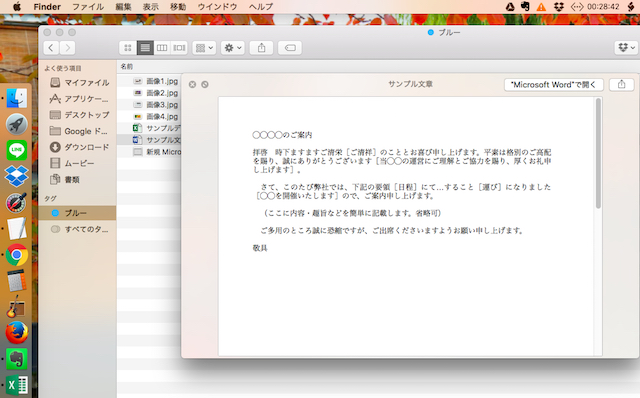
Task: Open Excel from the Dock
Action: pos(17,385)
